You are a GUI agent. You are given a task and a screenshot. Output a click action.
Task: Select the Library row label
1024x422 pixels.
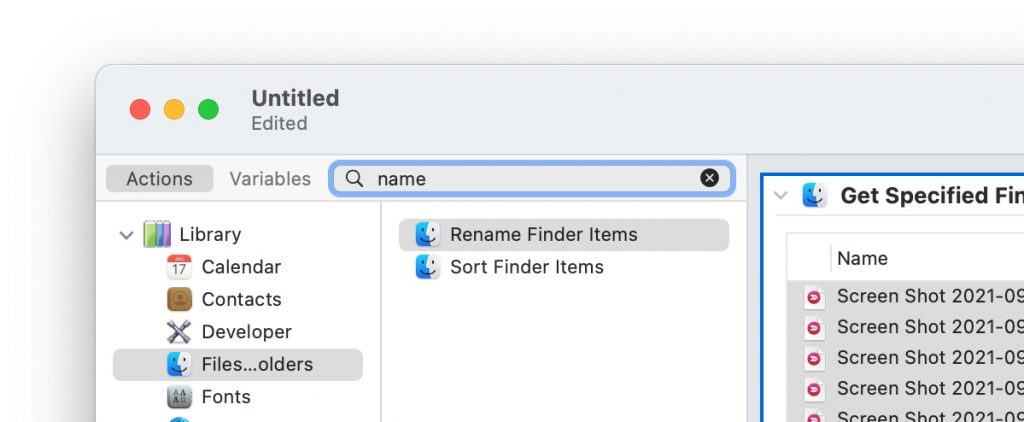pyautogui.click(x=210, y=235)
